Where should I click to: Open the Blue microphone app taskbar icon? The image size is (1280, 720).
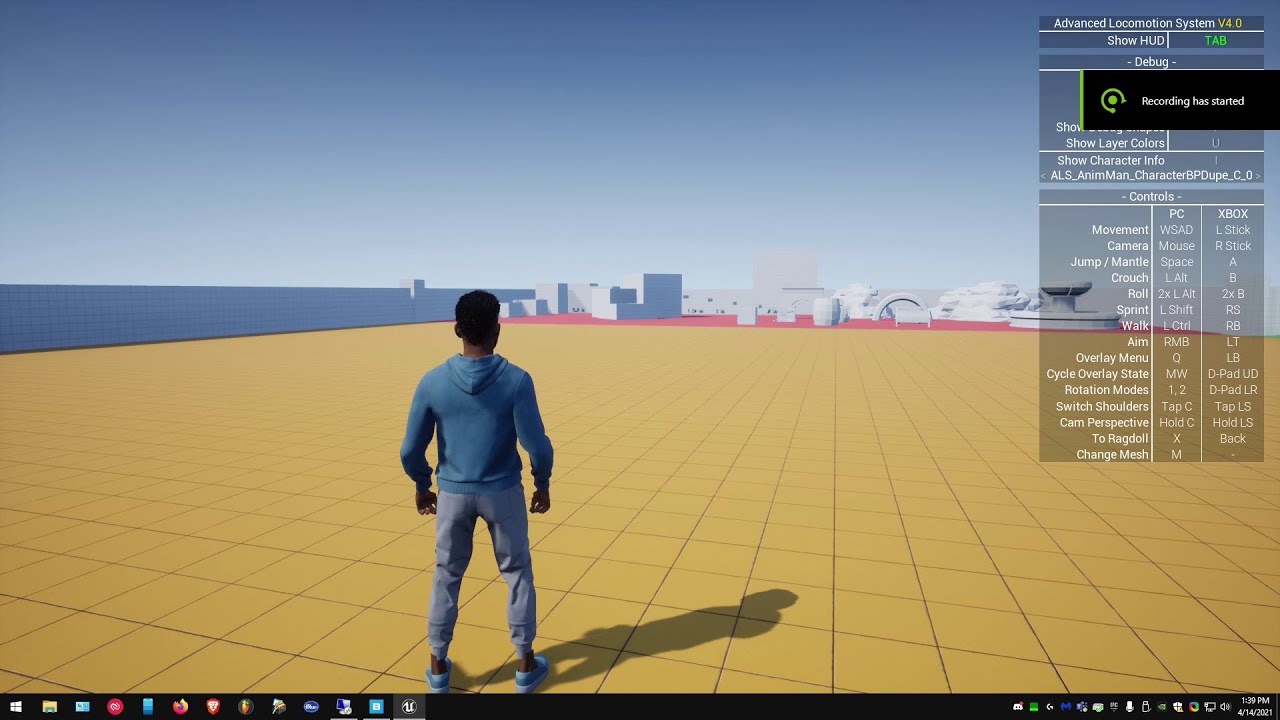pyautogui.click(x=311, y=707)
